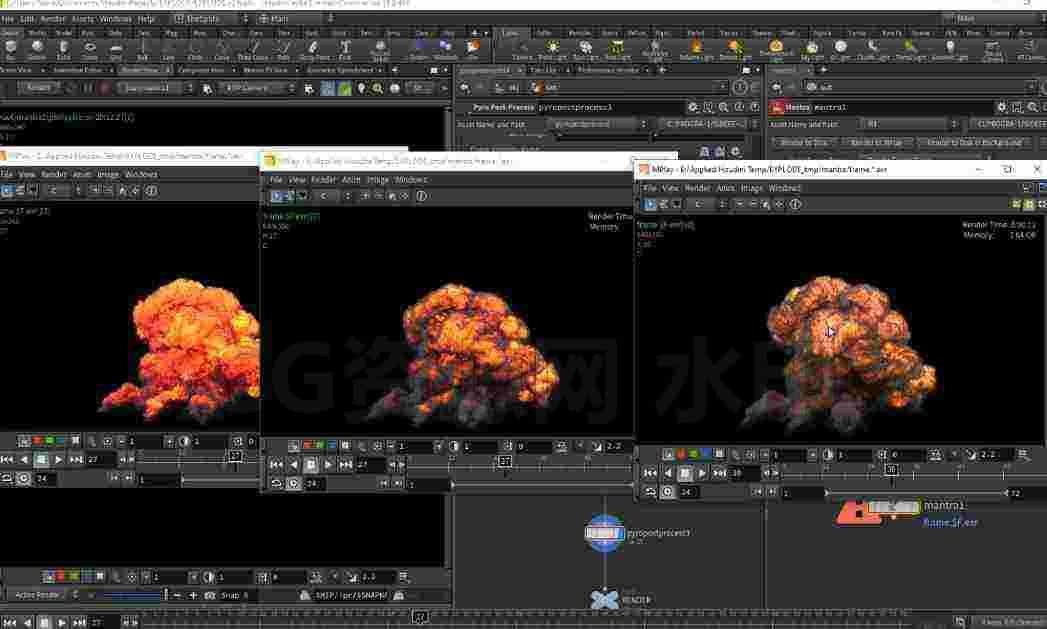
Task: Select the Box shelf tool
Action: (11, 49)
